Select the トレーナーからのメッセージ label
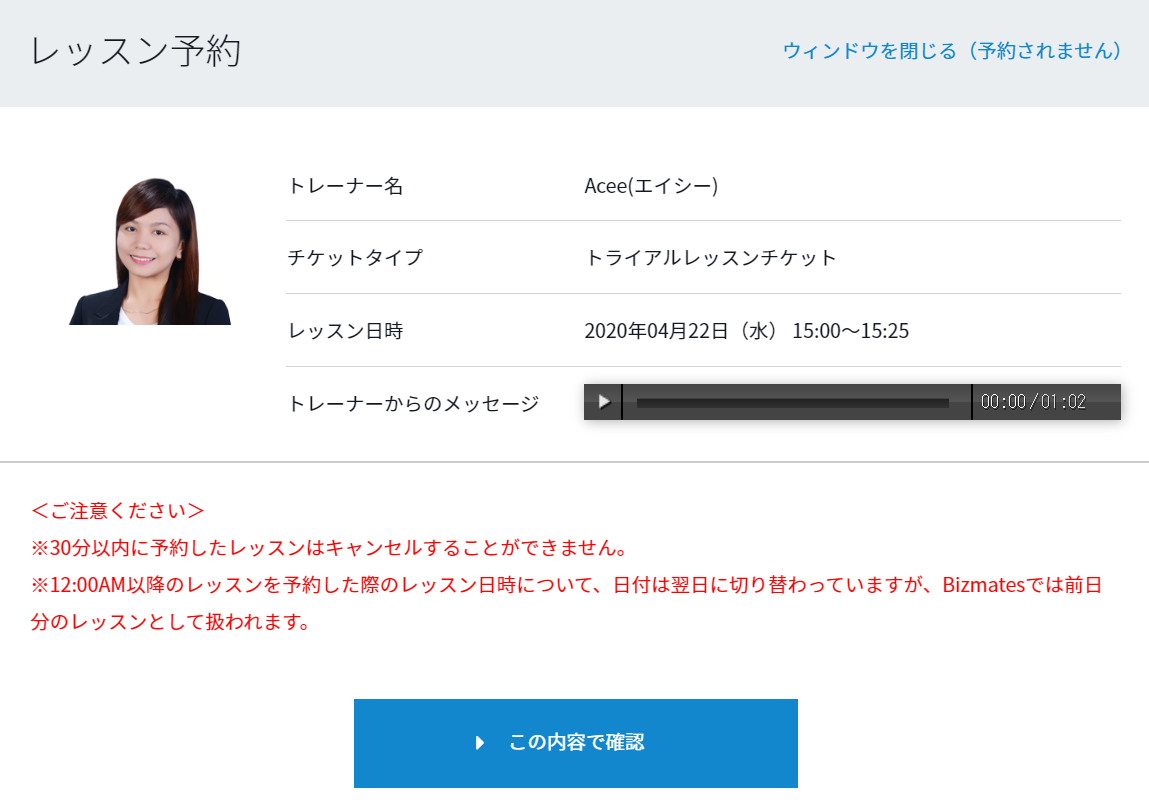The image size is (1149, 809). tap(413, 404)
